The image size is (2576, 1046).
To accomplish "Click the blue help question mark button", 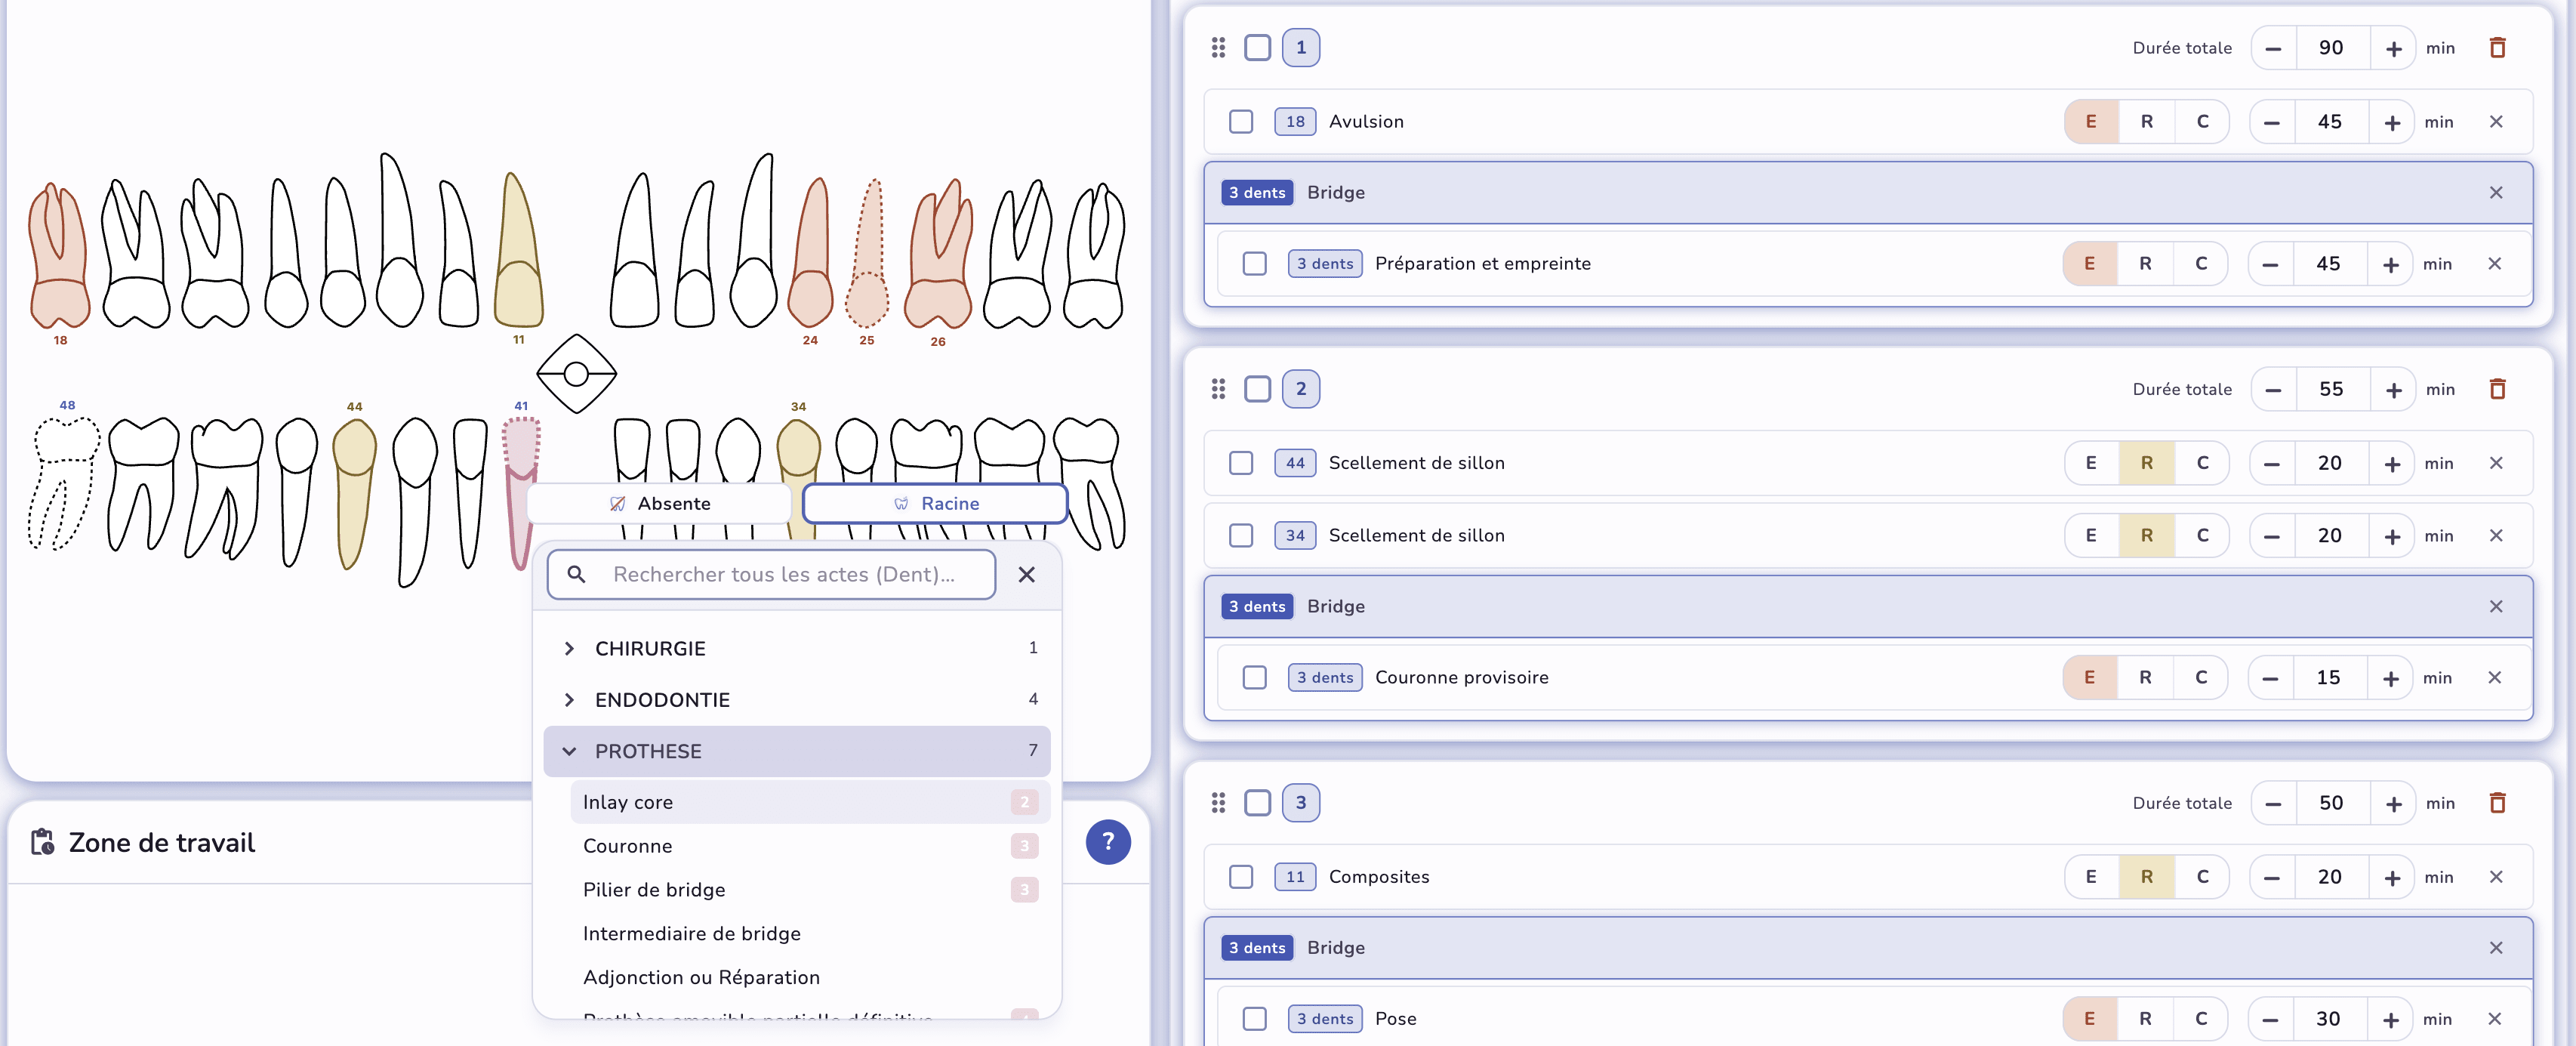I will (1108, 842).
